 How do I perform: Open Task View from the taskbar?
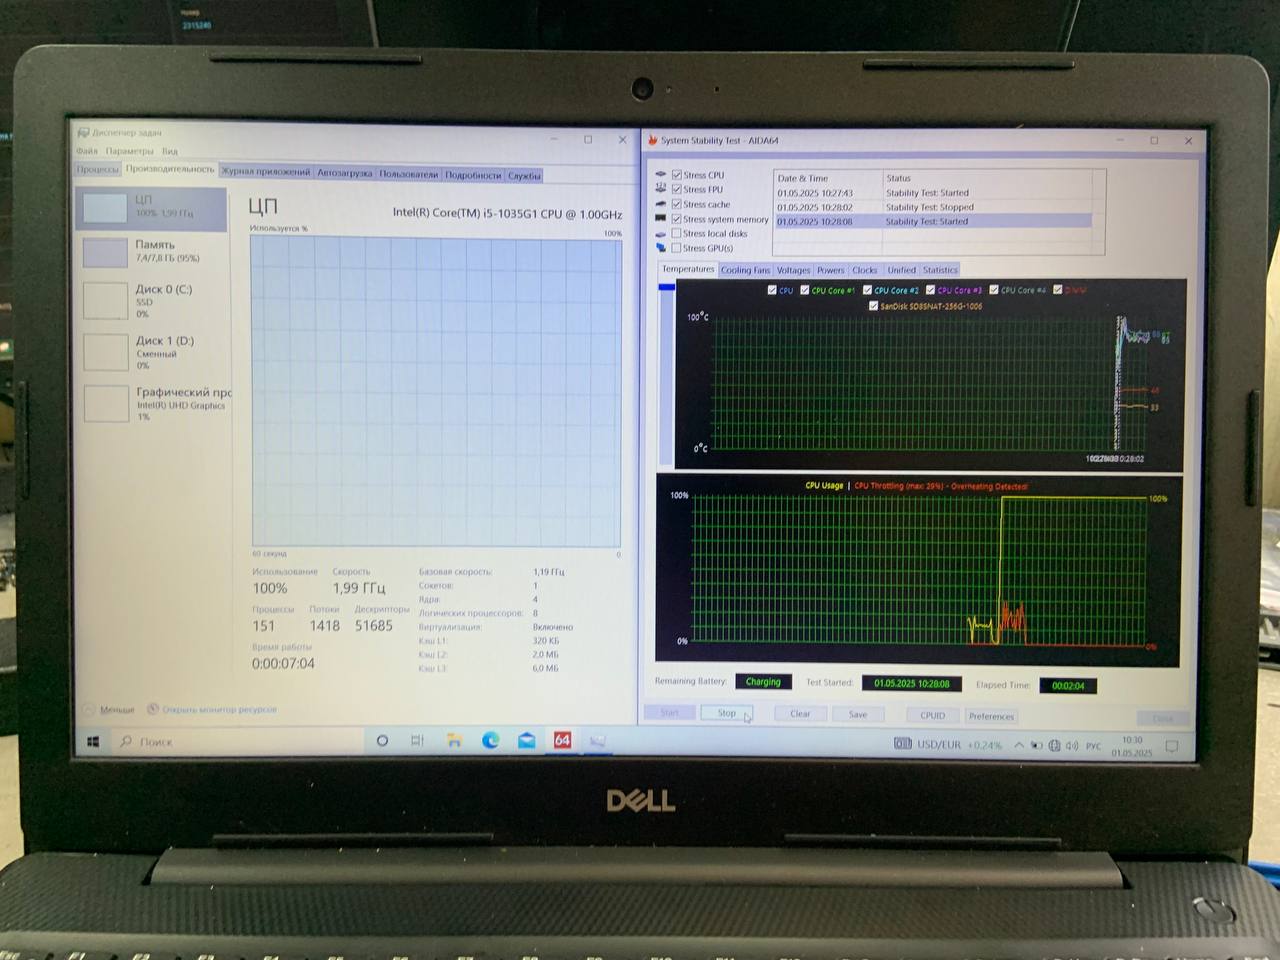point(417,741)
